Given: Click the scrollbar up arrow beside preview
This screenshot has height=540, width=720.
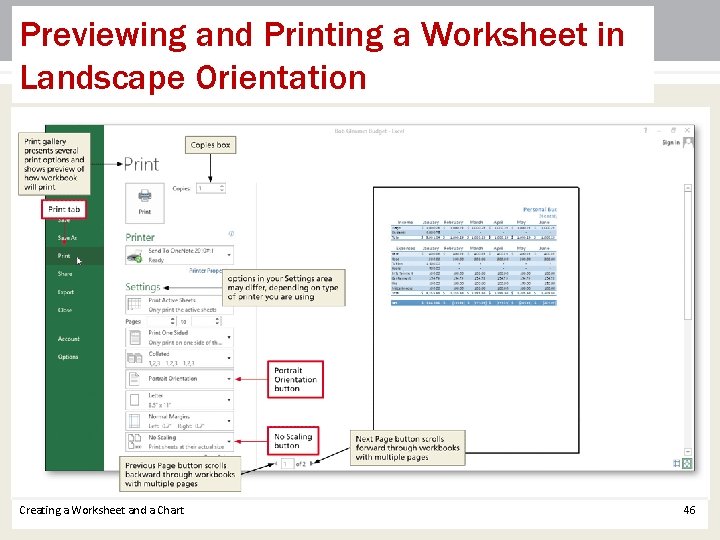Looking at the screenshot, I should (687, 188).
